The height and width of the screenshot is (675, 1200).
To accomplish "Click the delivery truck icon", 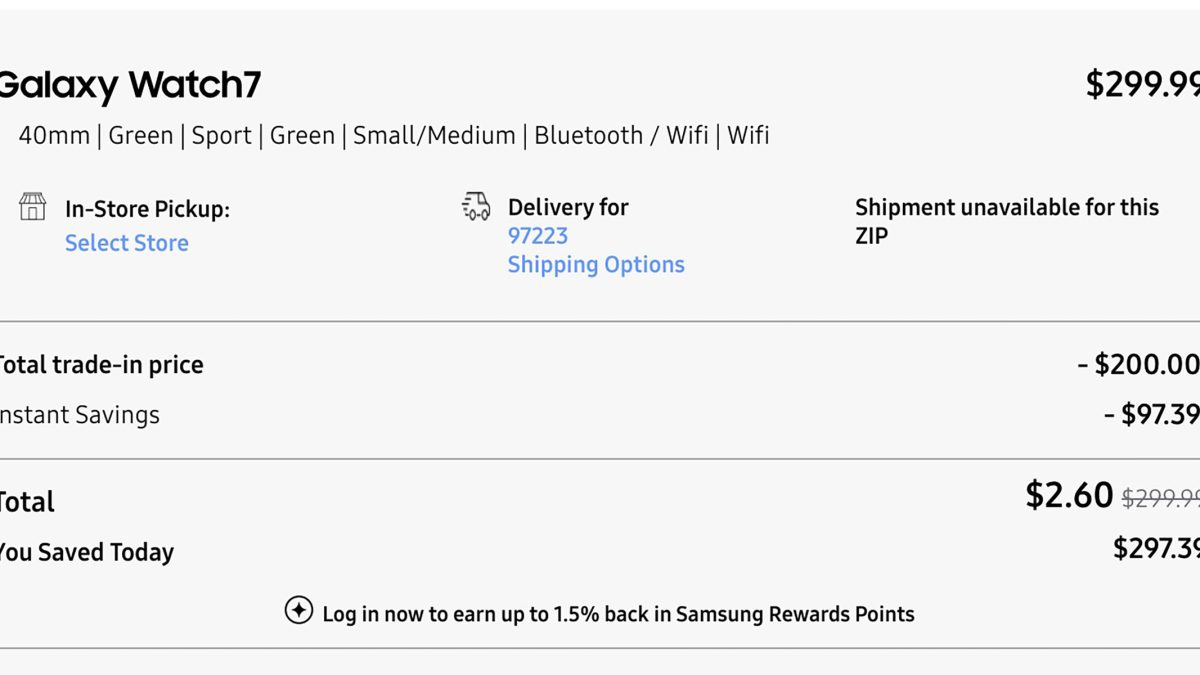I will pos(476,207).
